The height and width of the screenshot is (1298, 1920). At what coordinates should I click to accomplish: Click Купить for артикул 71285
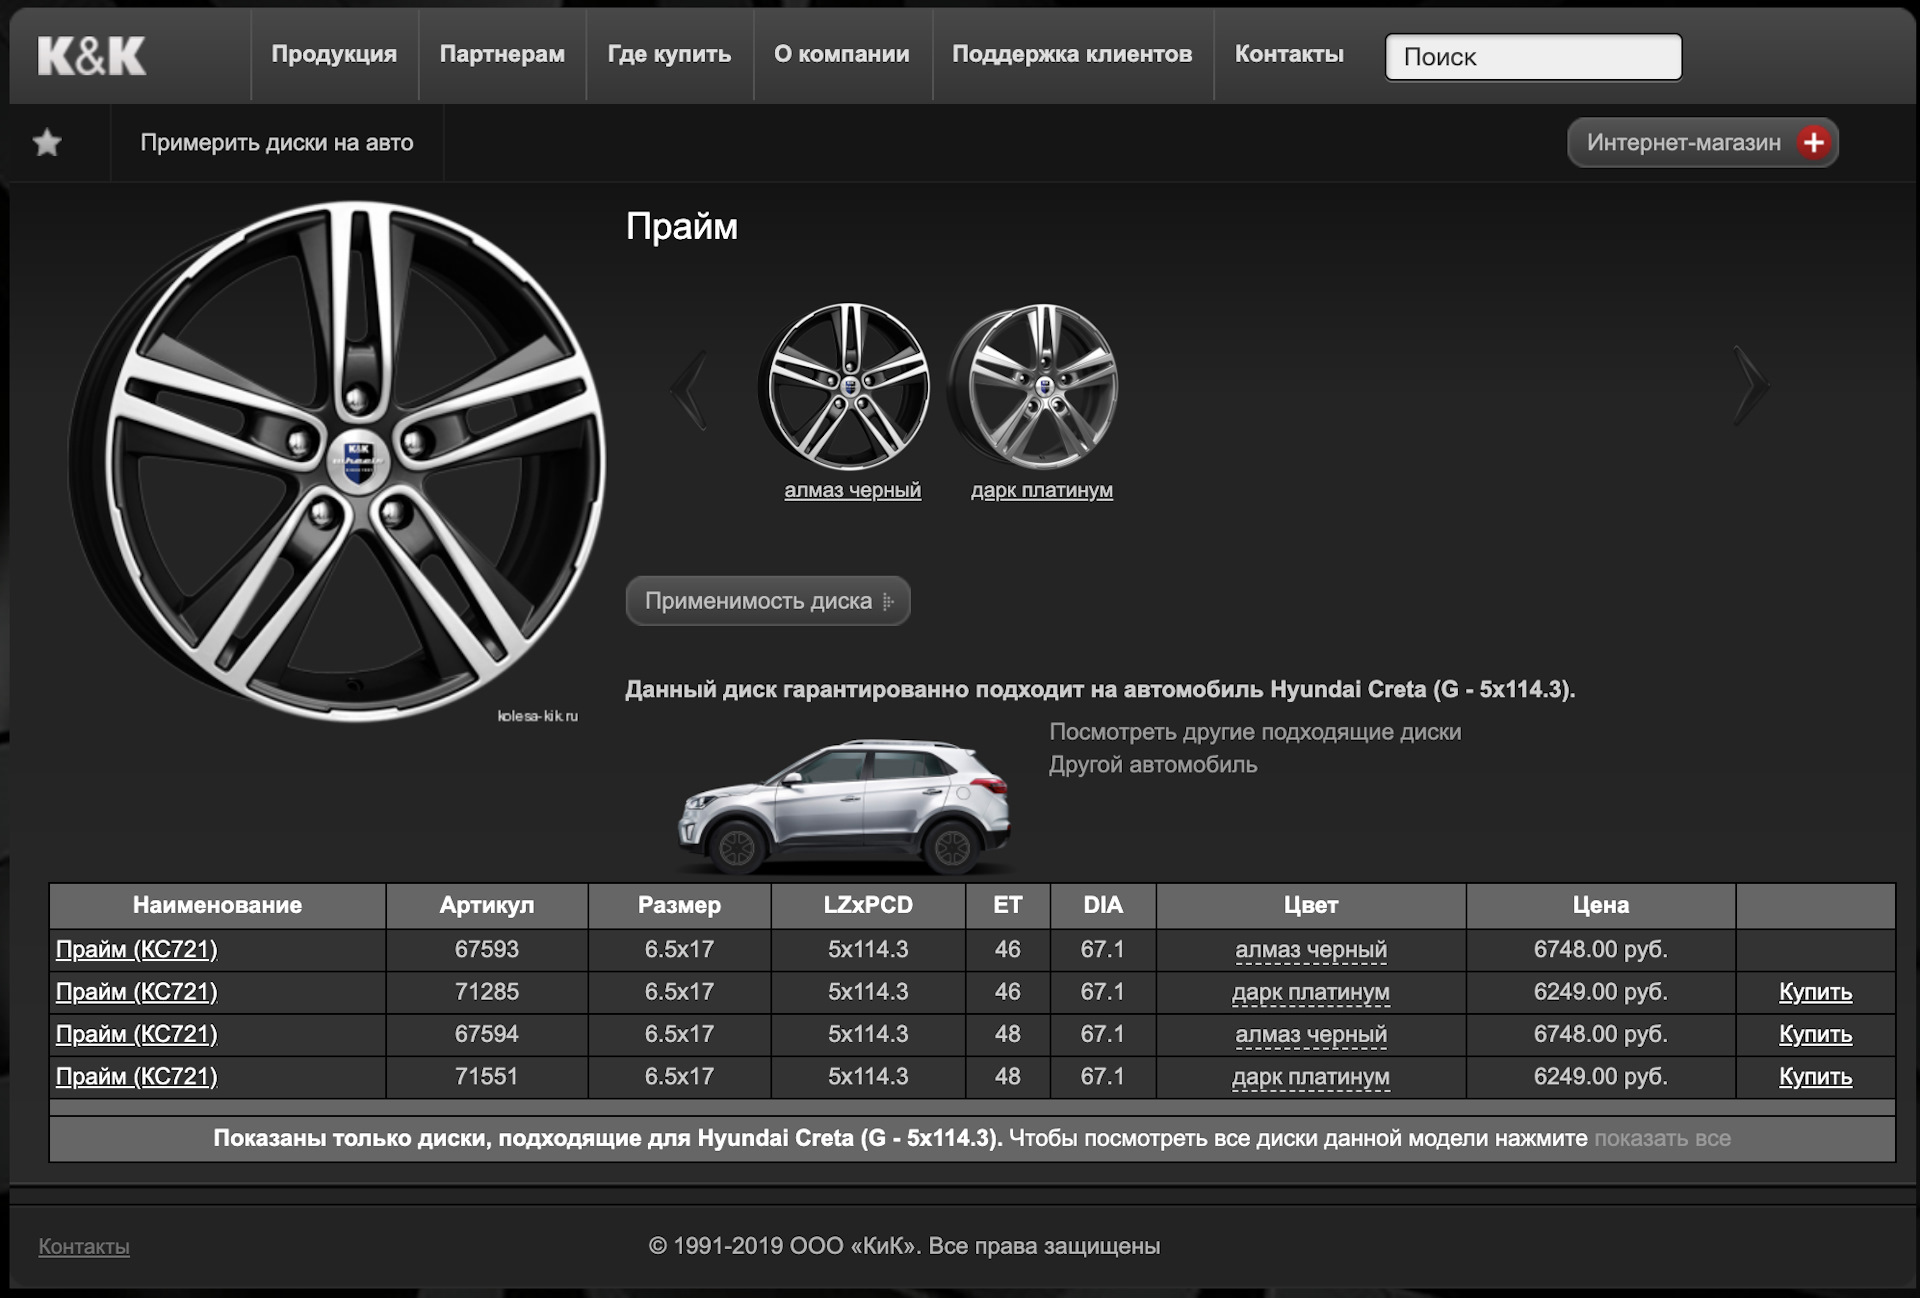1815,992
